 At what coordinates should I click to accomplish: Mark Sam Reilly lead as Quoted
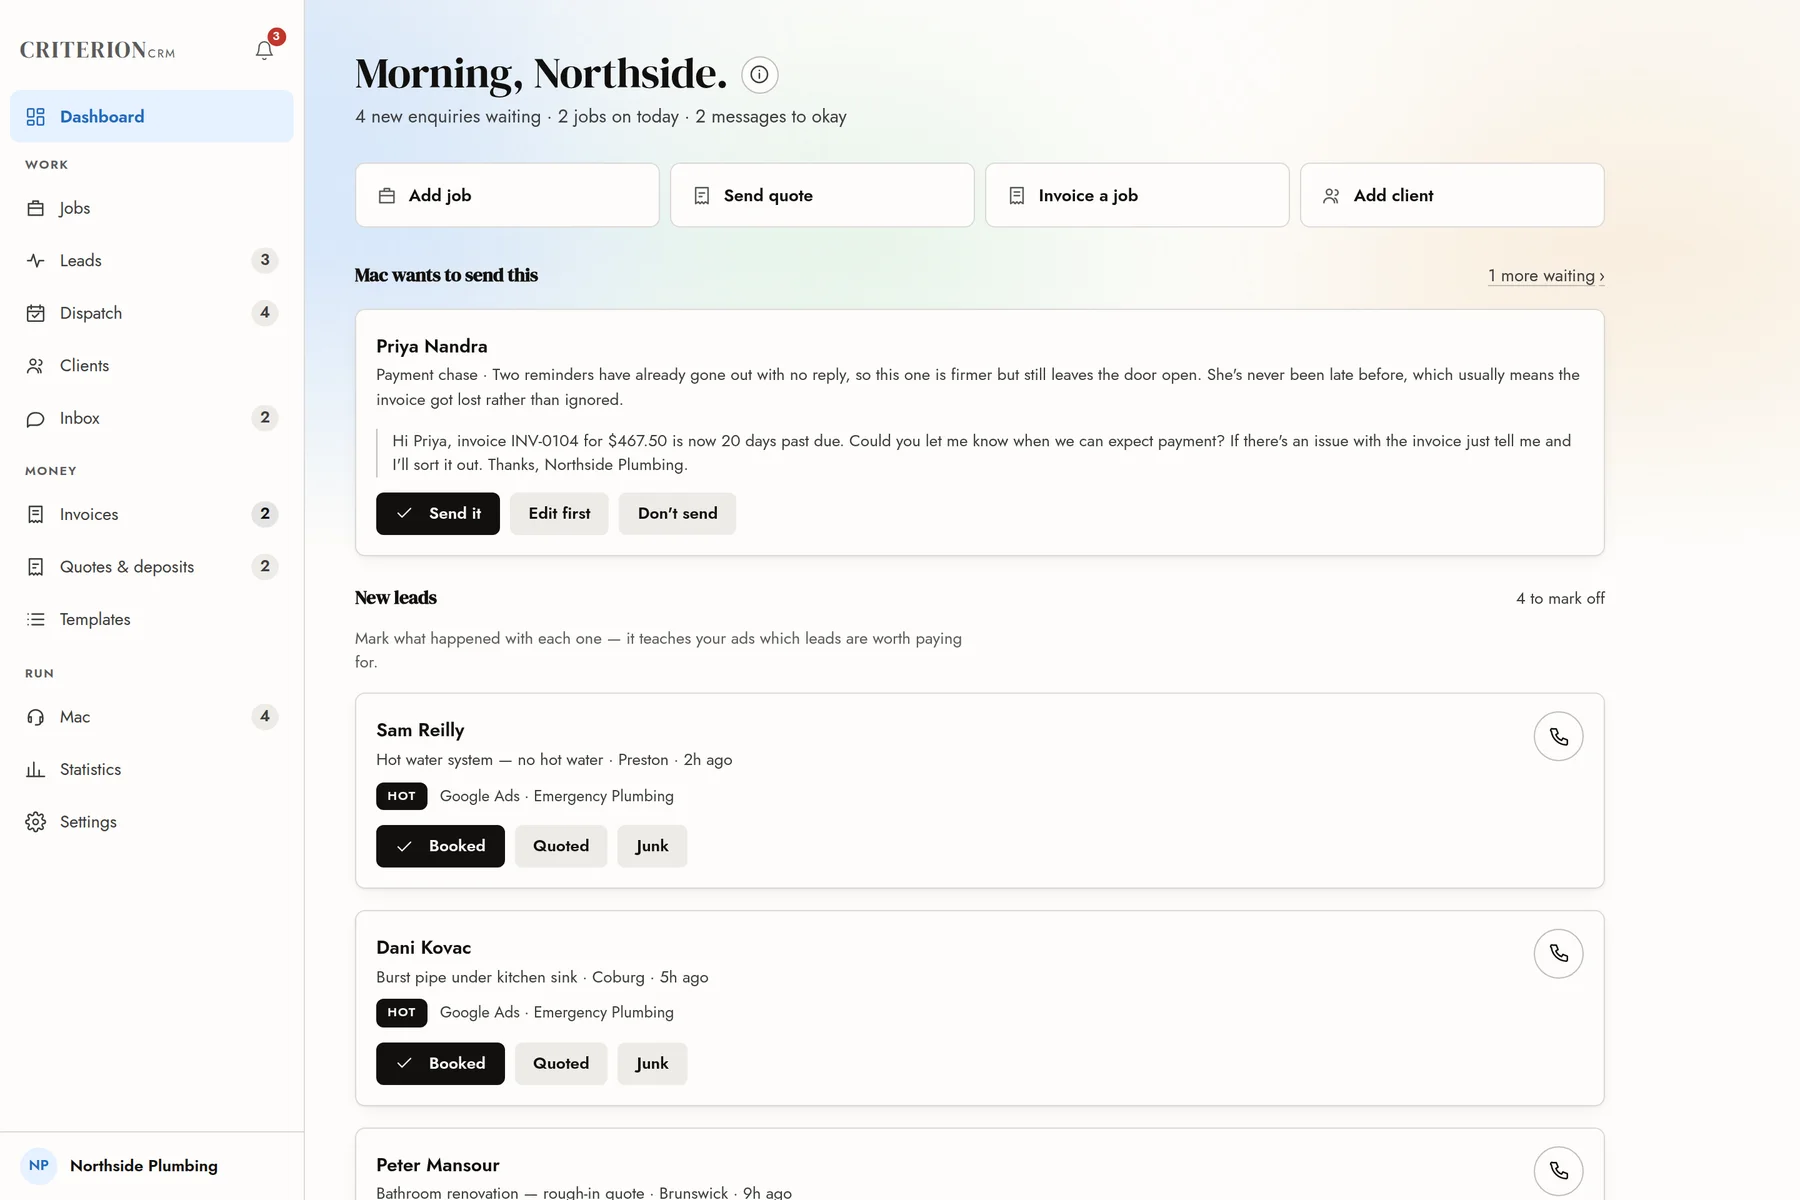tap(561, 846)
